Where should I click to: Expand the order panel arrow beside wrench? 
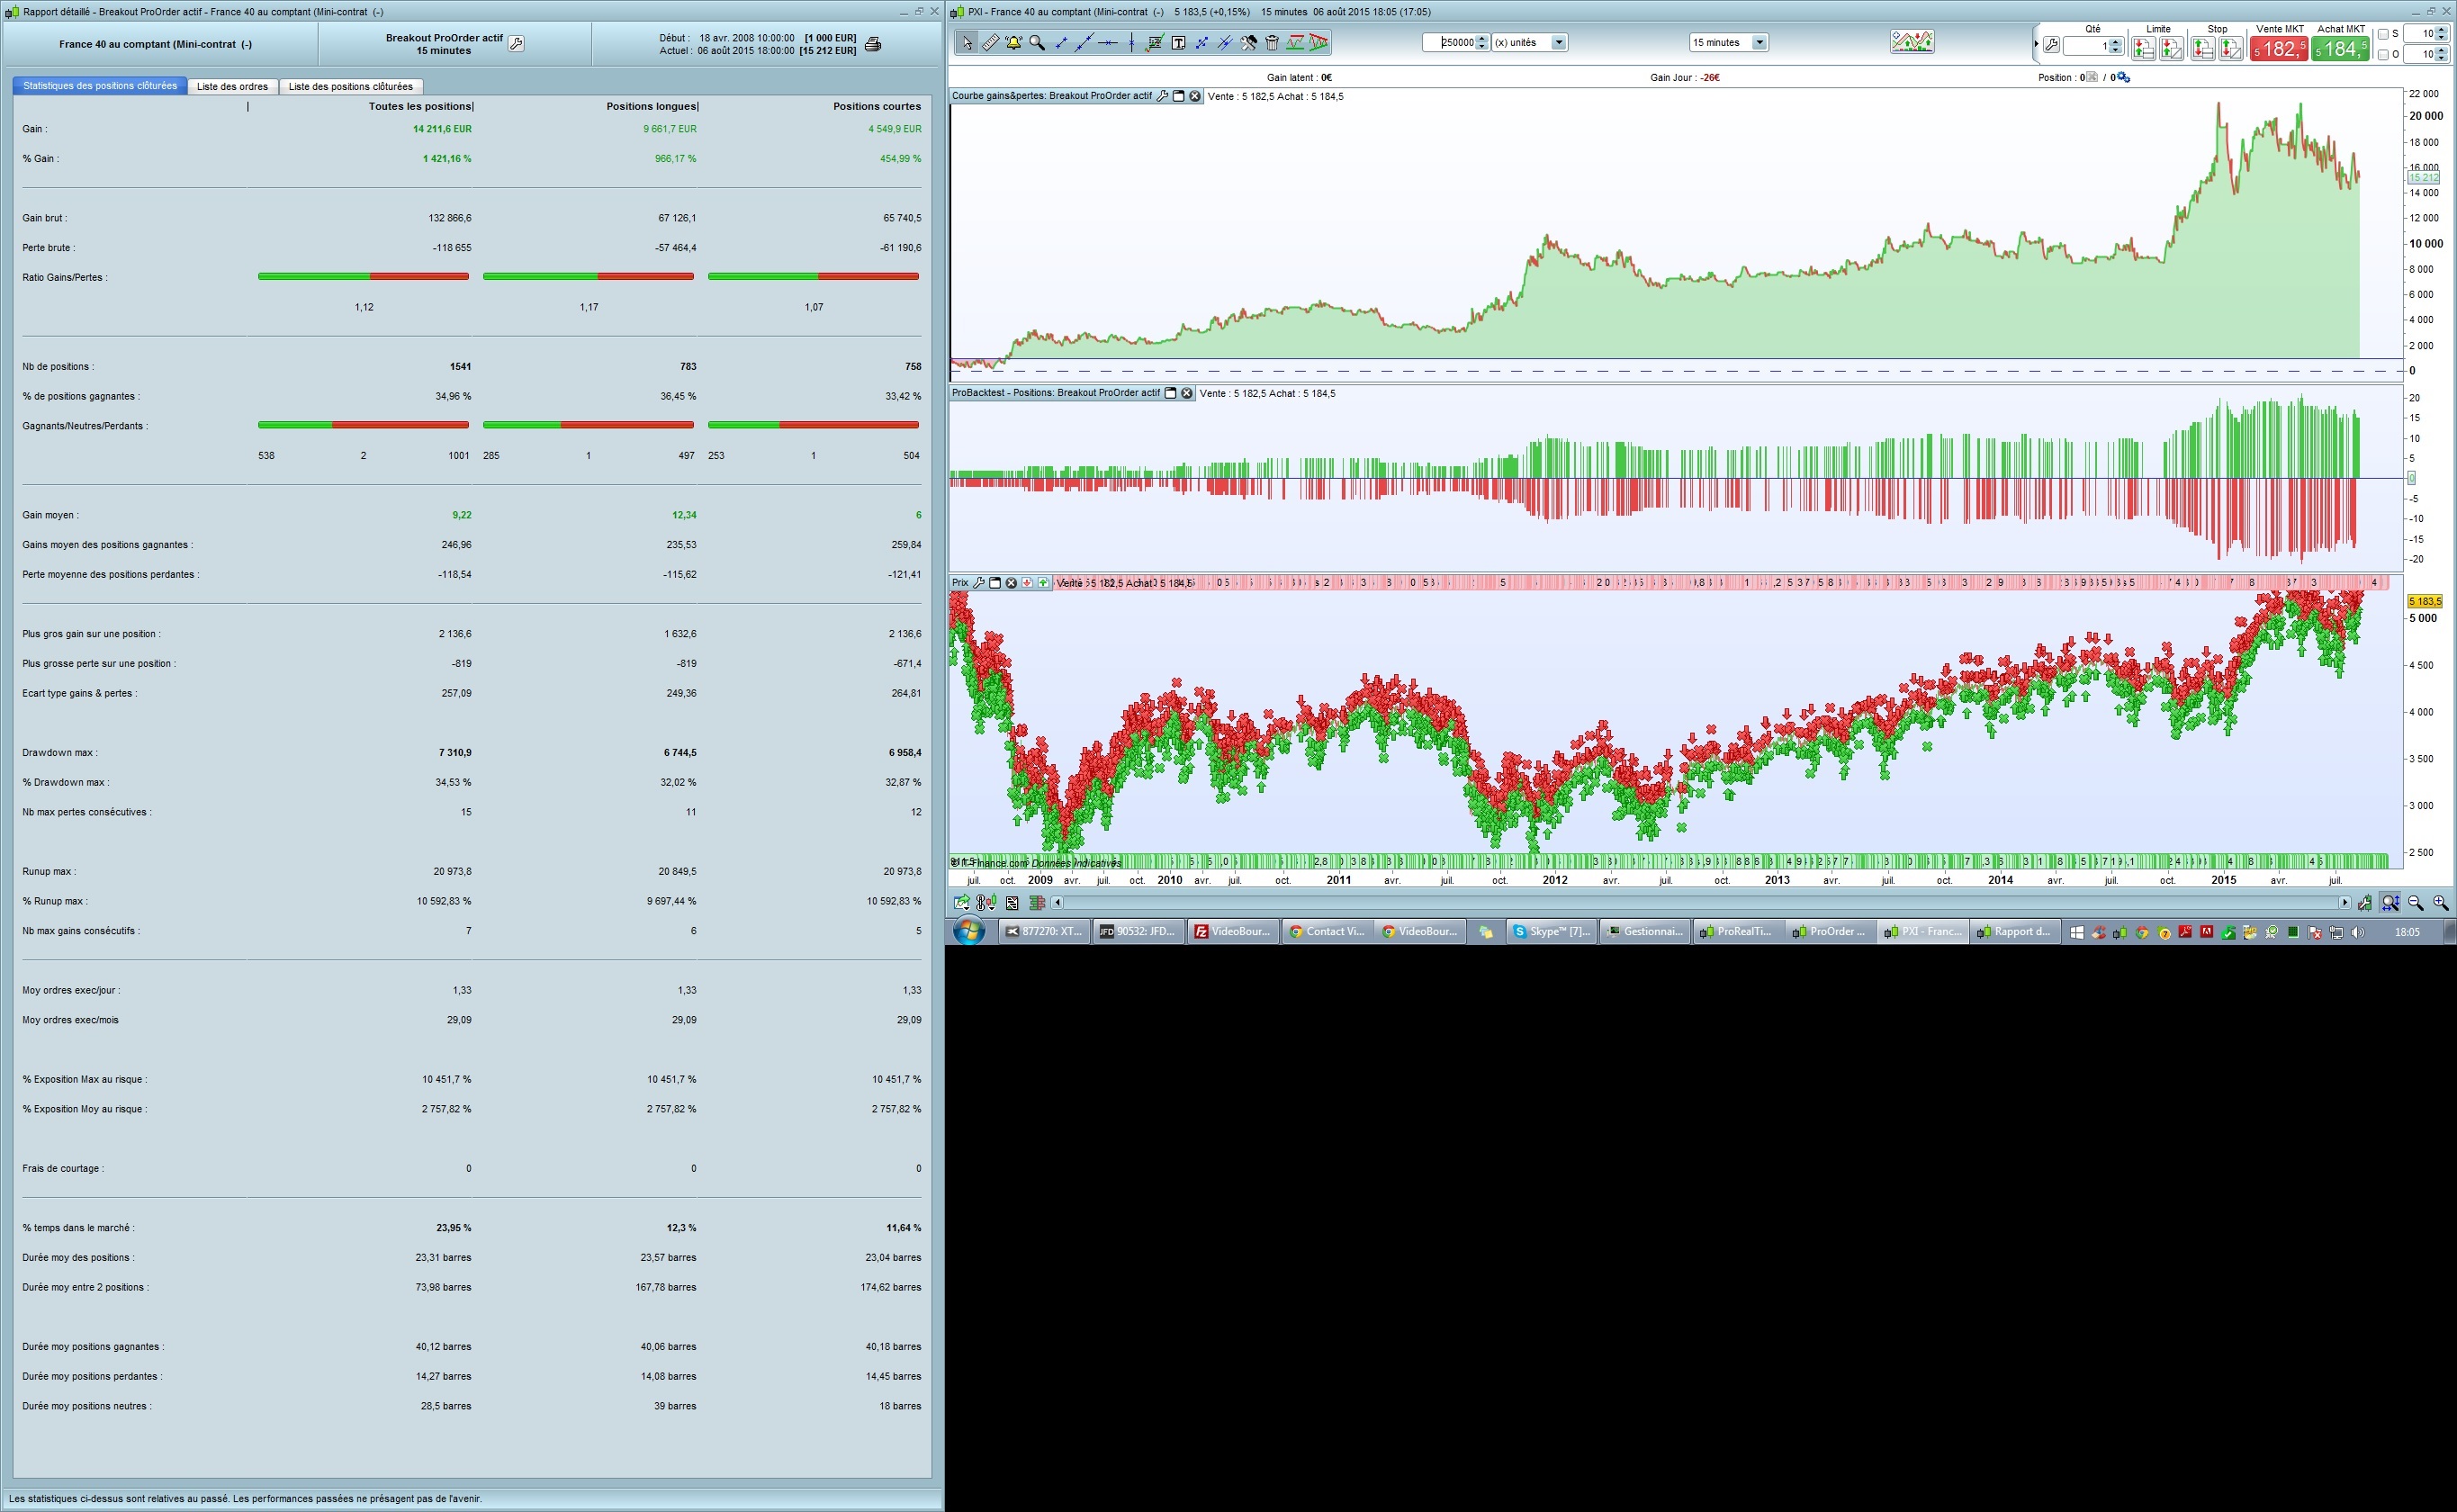(x=2036, y=44)
